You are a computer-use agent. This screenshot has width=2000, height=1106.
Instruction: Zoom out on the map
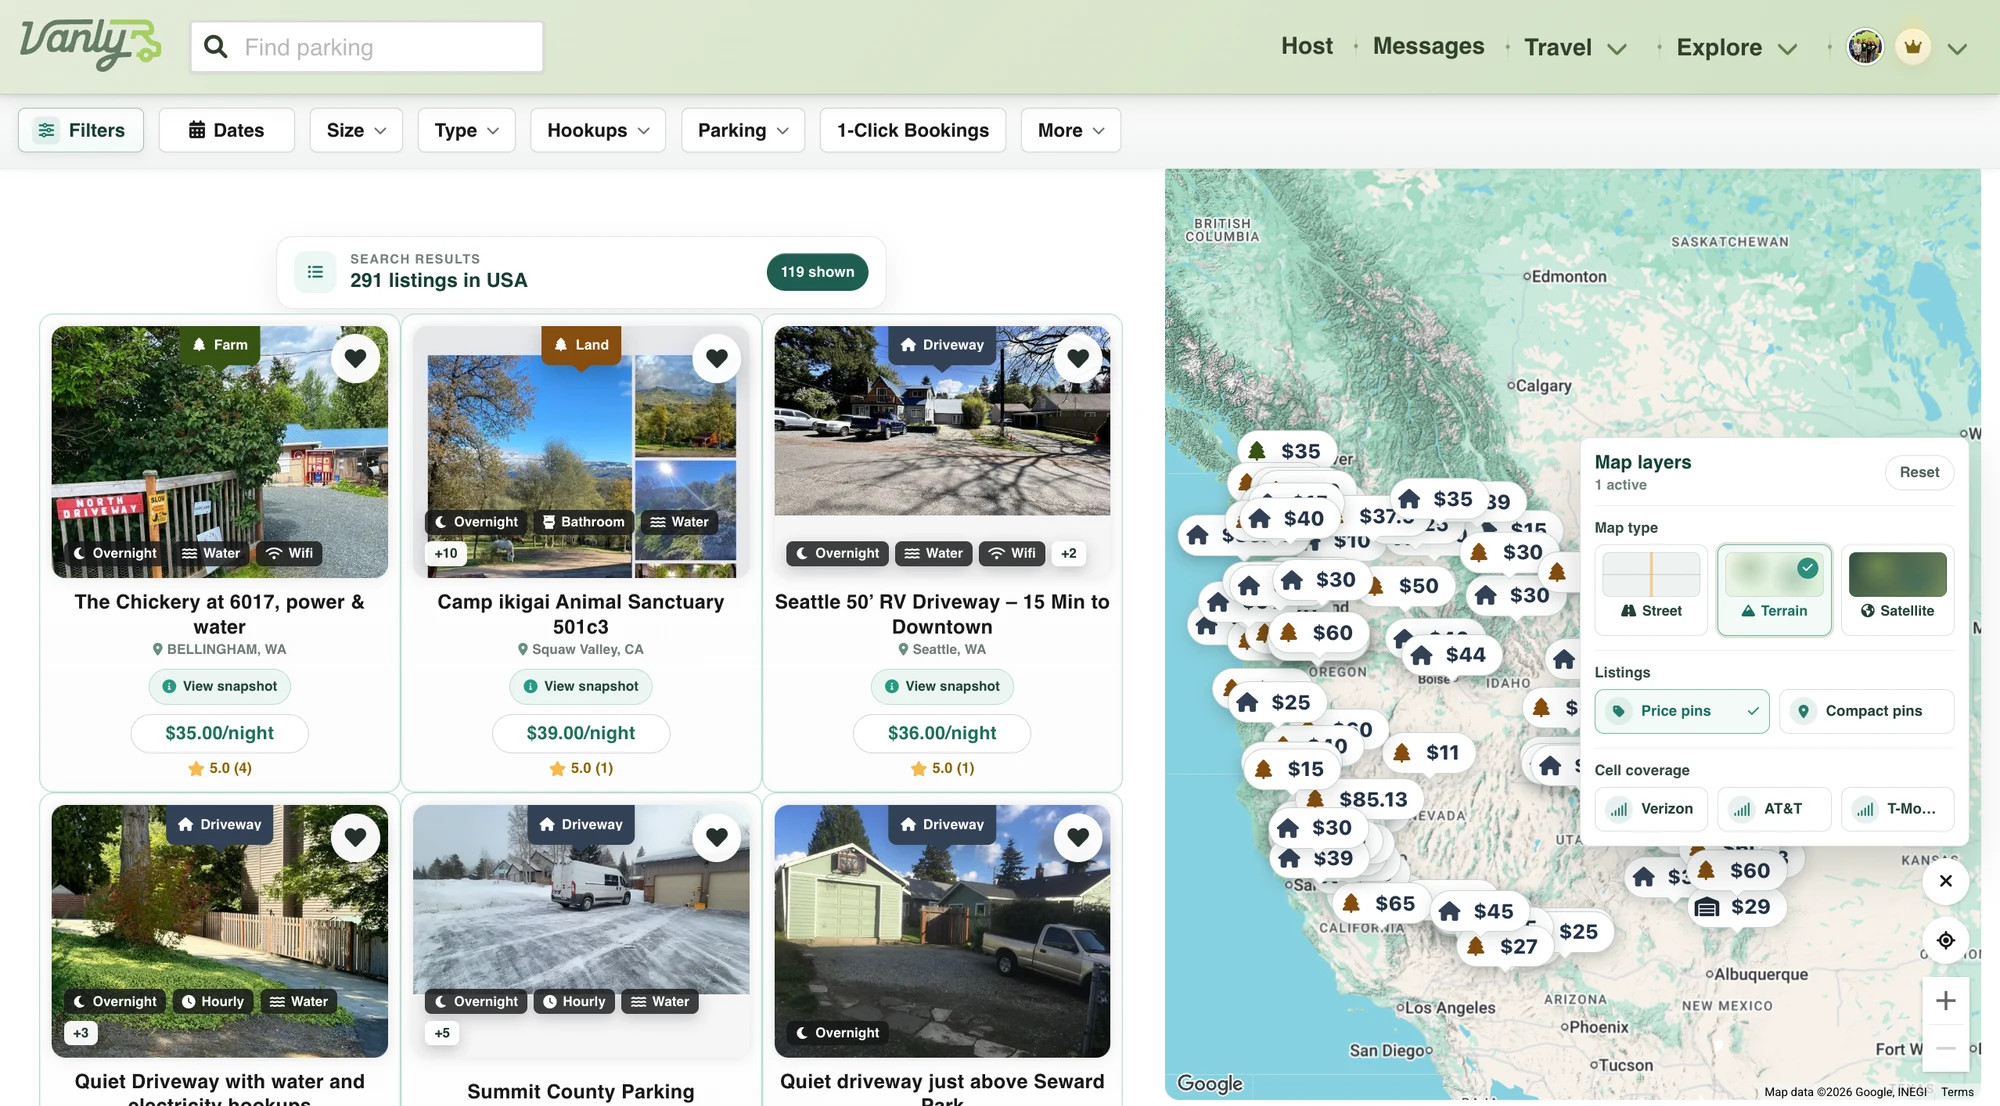(1946, 1048)
